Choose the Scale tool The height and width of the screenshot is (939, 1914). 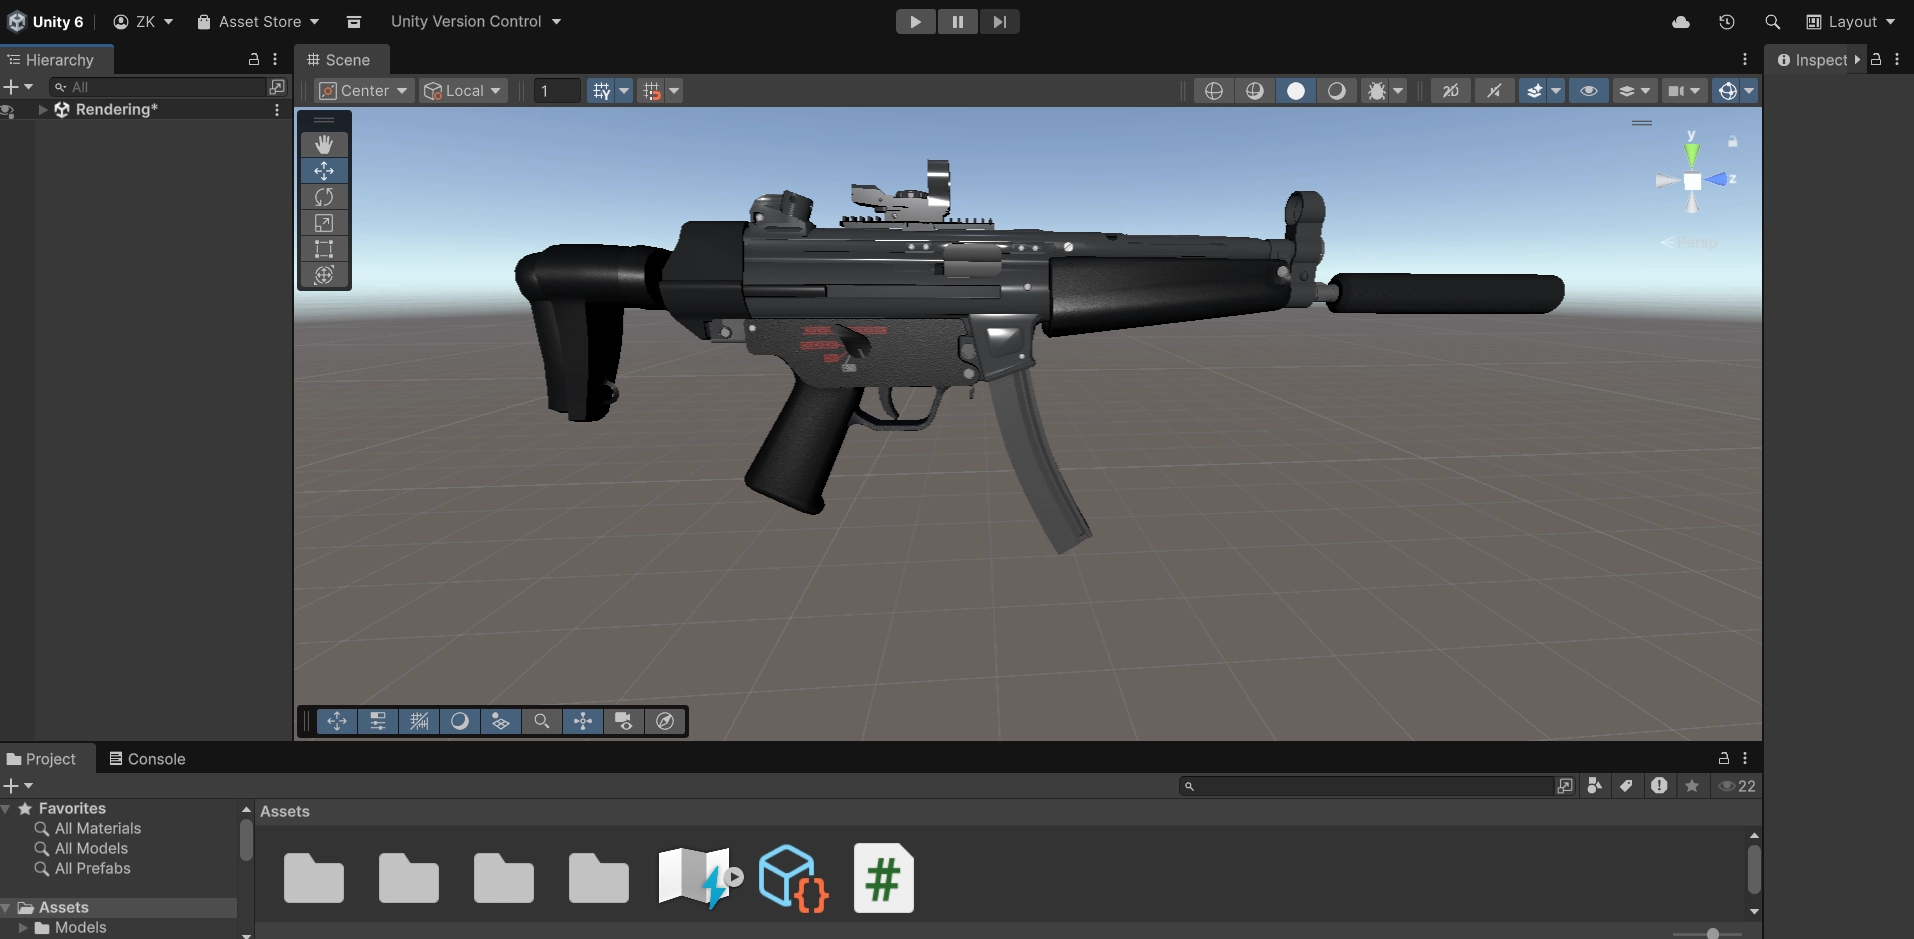[x=324, y=223]
